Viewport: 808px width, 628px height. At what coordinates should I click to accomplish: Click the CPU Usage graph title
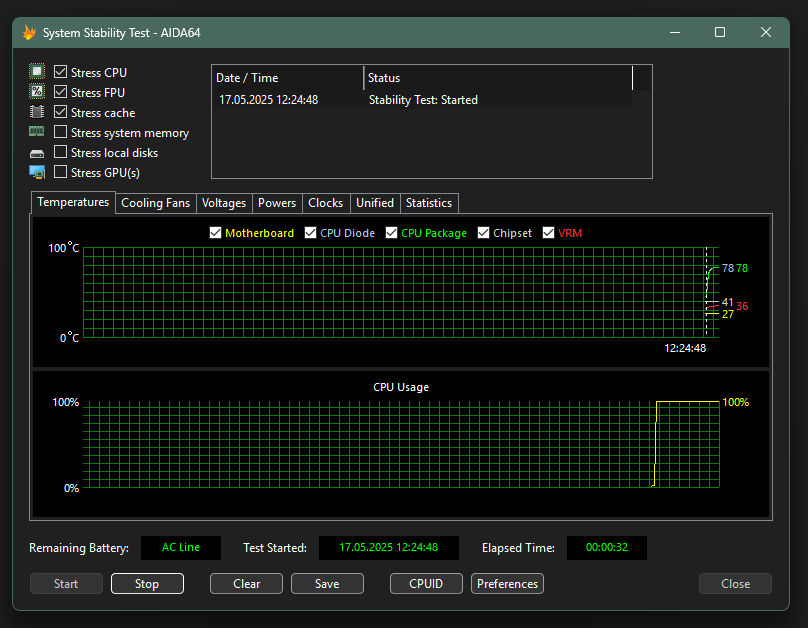pyautogui.click(x=401, y=387)
